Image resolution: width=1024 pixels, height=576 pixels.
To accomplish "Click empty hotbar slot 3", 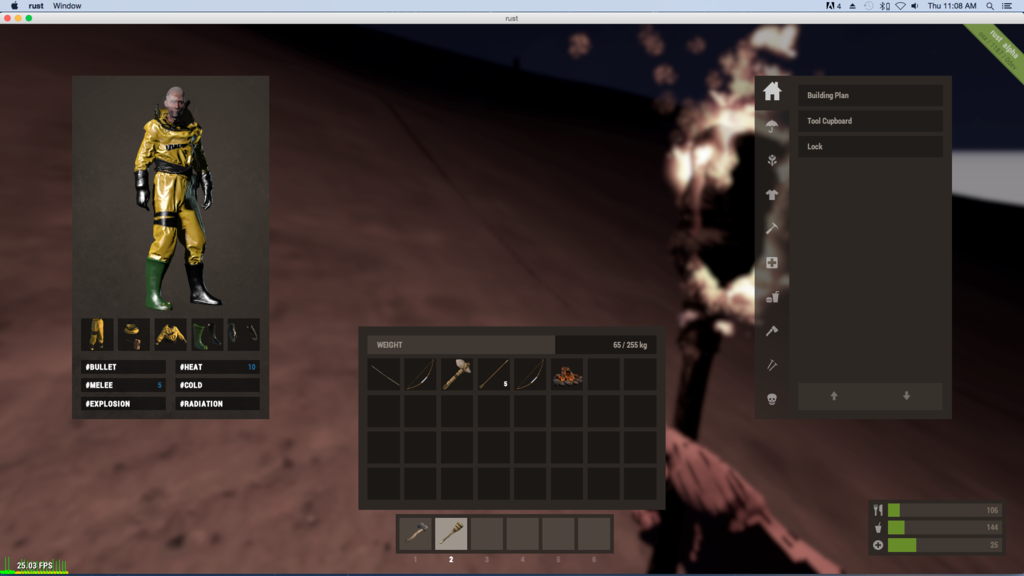I will (x=487, y=534).
